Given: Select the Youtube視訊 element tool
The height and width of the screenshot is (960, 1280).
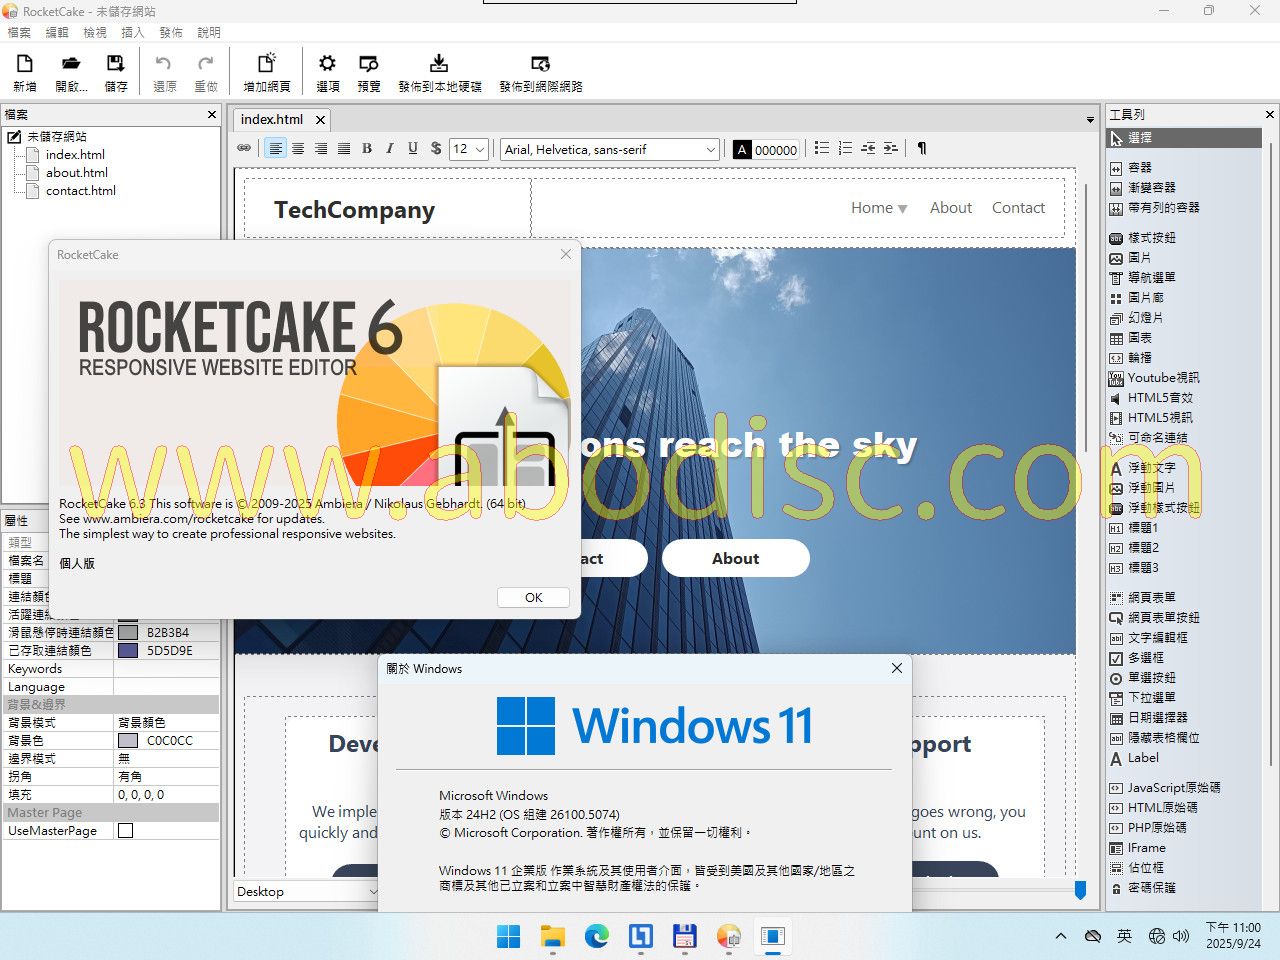Looking at the screenshot, I should pyautogui.click(x=1163, y=378).
